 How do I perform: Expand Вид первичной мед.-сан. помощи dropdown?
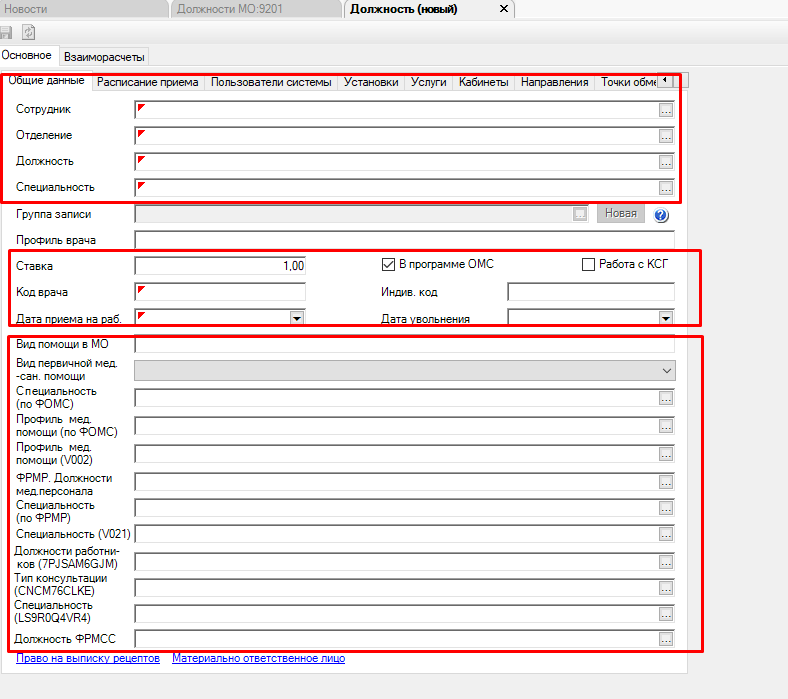point(666,371)
